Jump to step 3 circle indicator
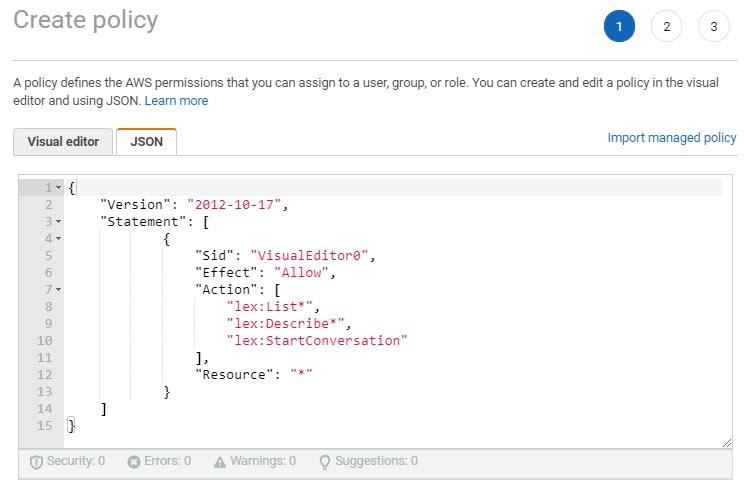Image resolution: width=750 pixels, height=497 pixels. click(x=713, y=27)
